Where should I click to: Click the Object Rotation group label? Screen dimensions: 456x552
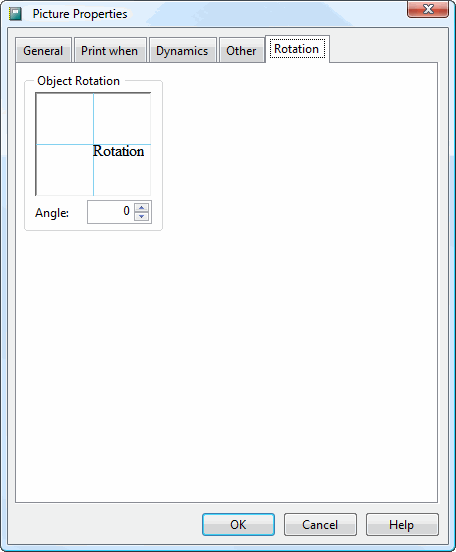click(x=78, y=81)
